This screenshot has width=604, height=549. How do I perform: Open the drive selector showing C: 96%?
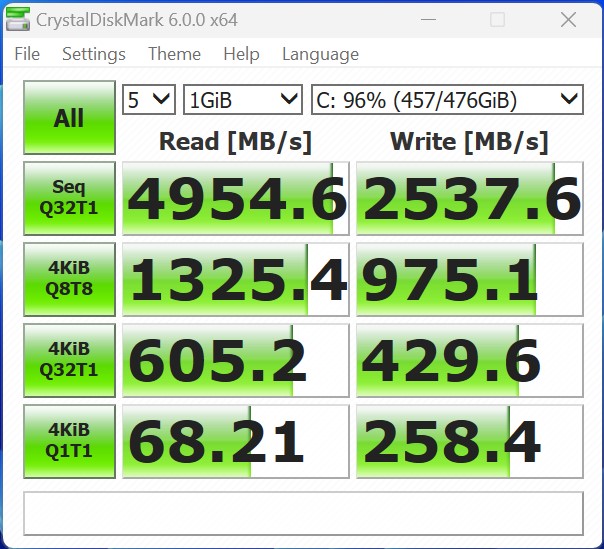tap(446, 98)
